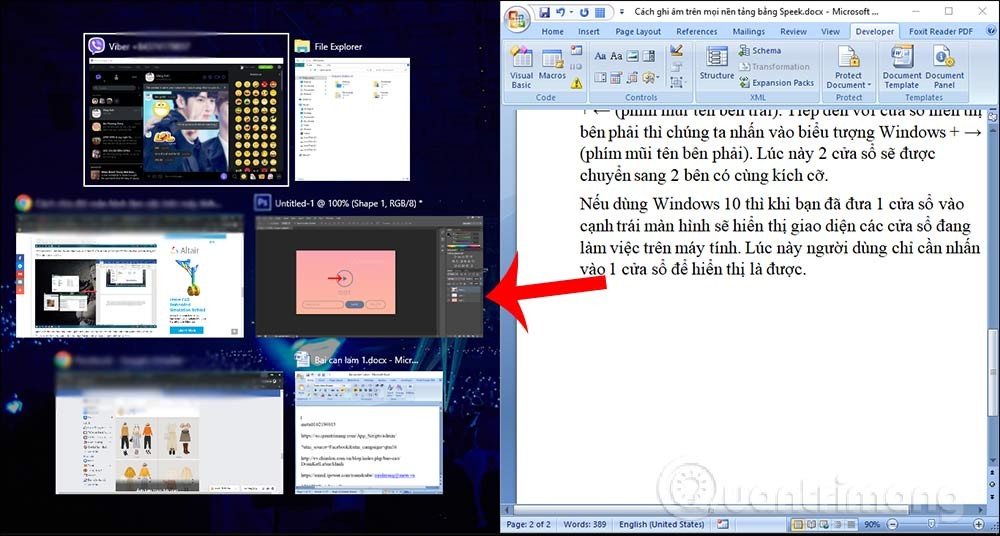Click the macro recording icon in status bar
Image resolution: width=1000 pixels, height=536 pixels.
[x=721, y=525]
